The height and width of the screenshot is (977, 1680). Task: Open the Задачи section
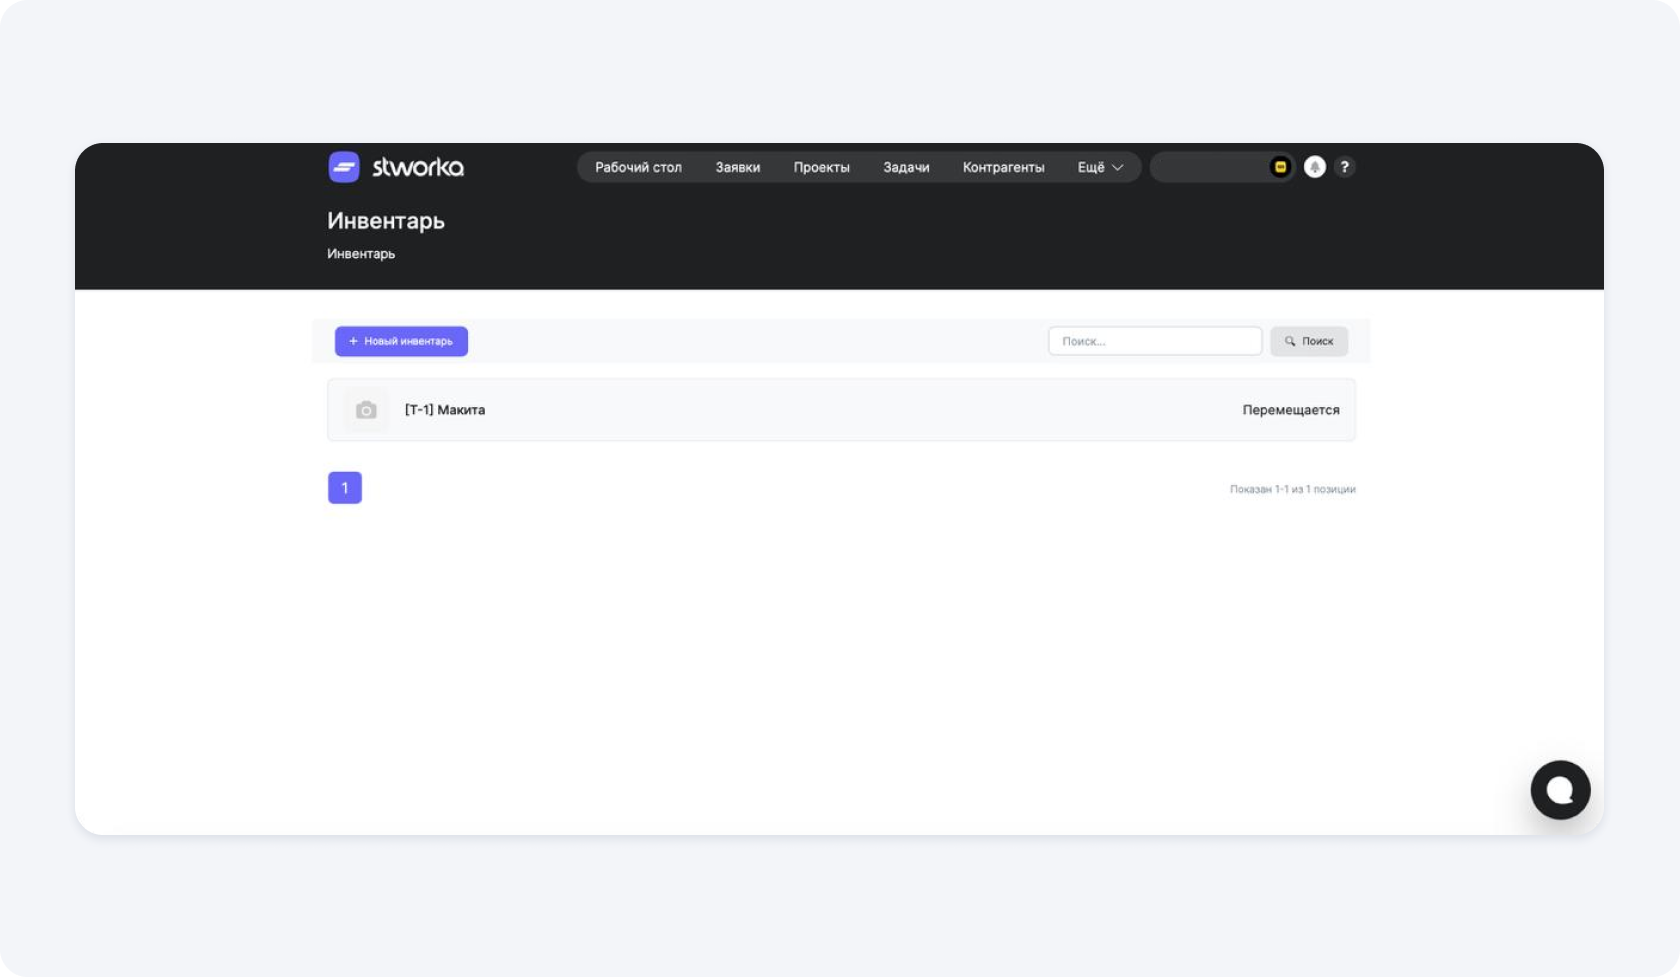pyautogui.click(x=906, y=167)
